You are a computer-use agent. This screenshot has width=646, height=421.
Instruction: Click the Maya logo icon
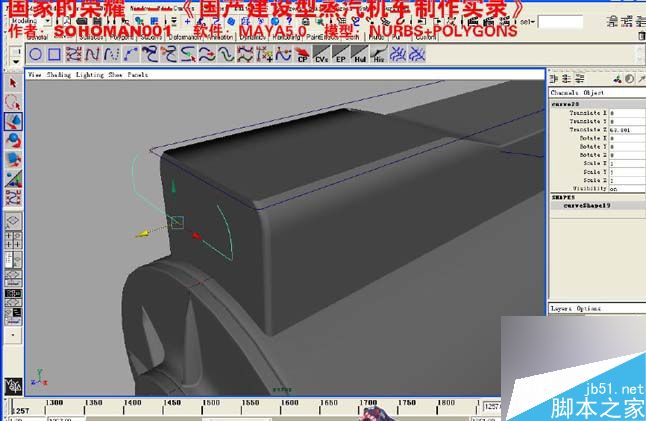click(x=13, y=386)
